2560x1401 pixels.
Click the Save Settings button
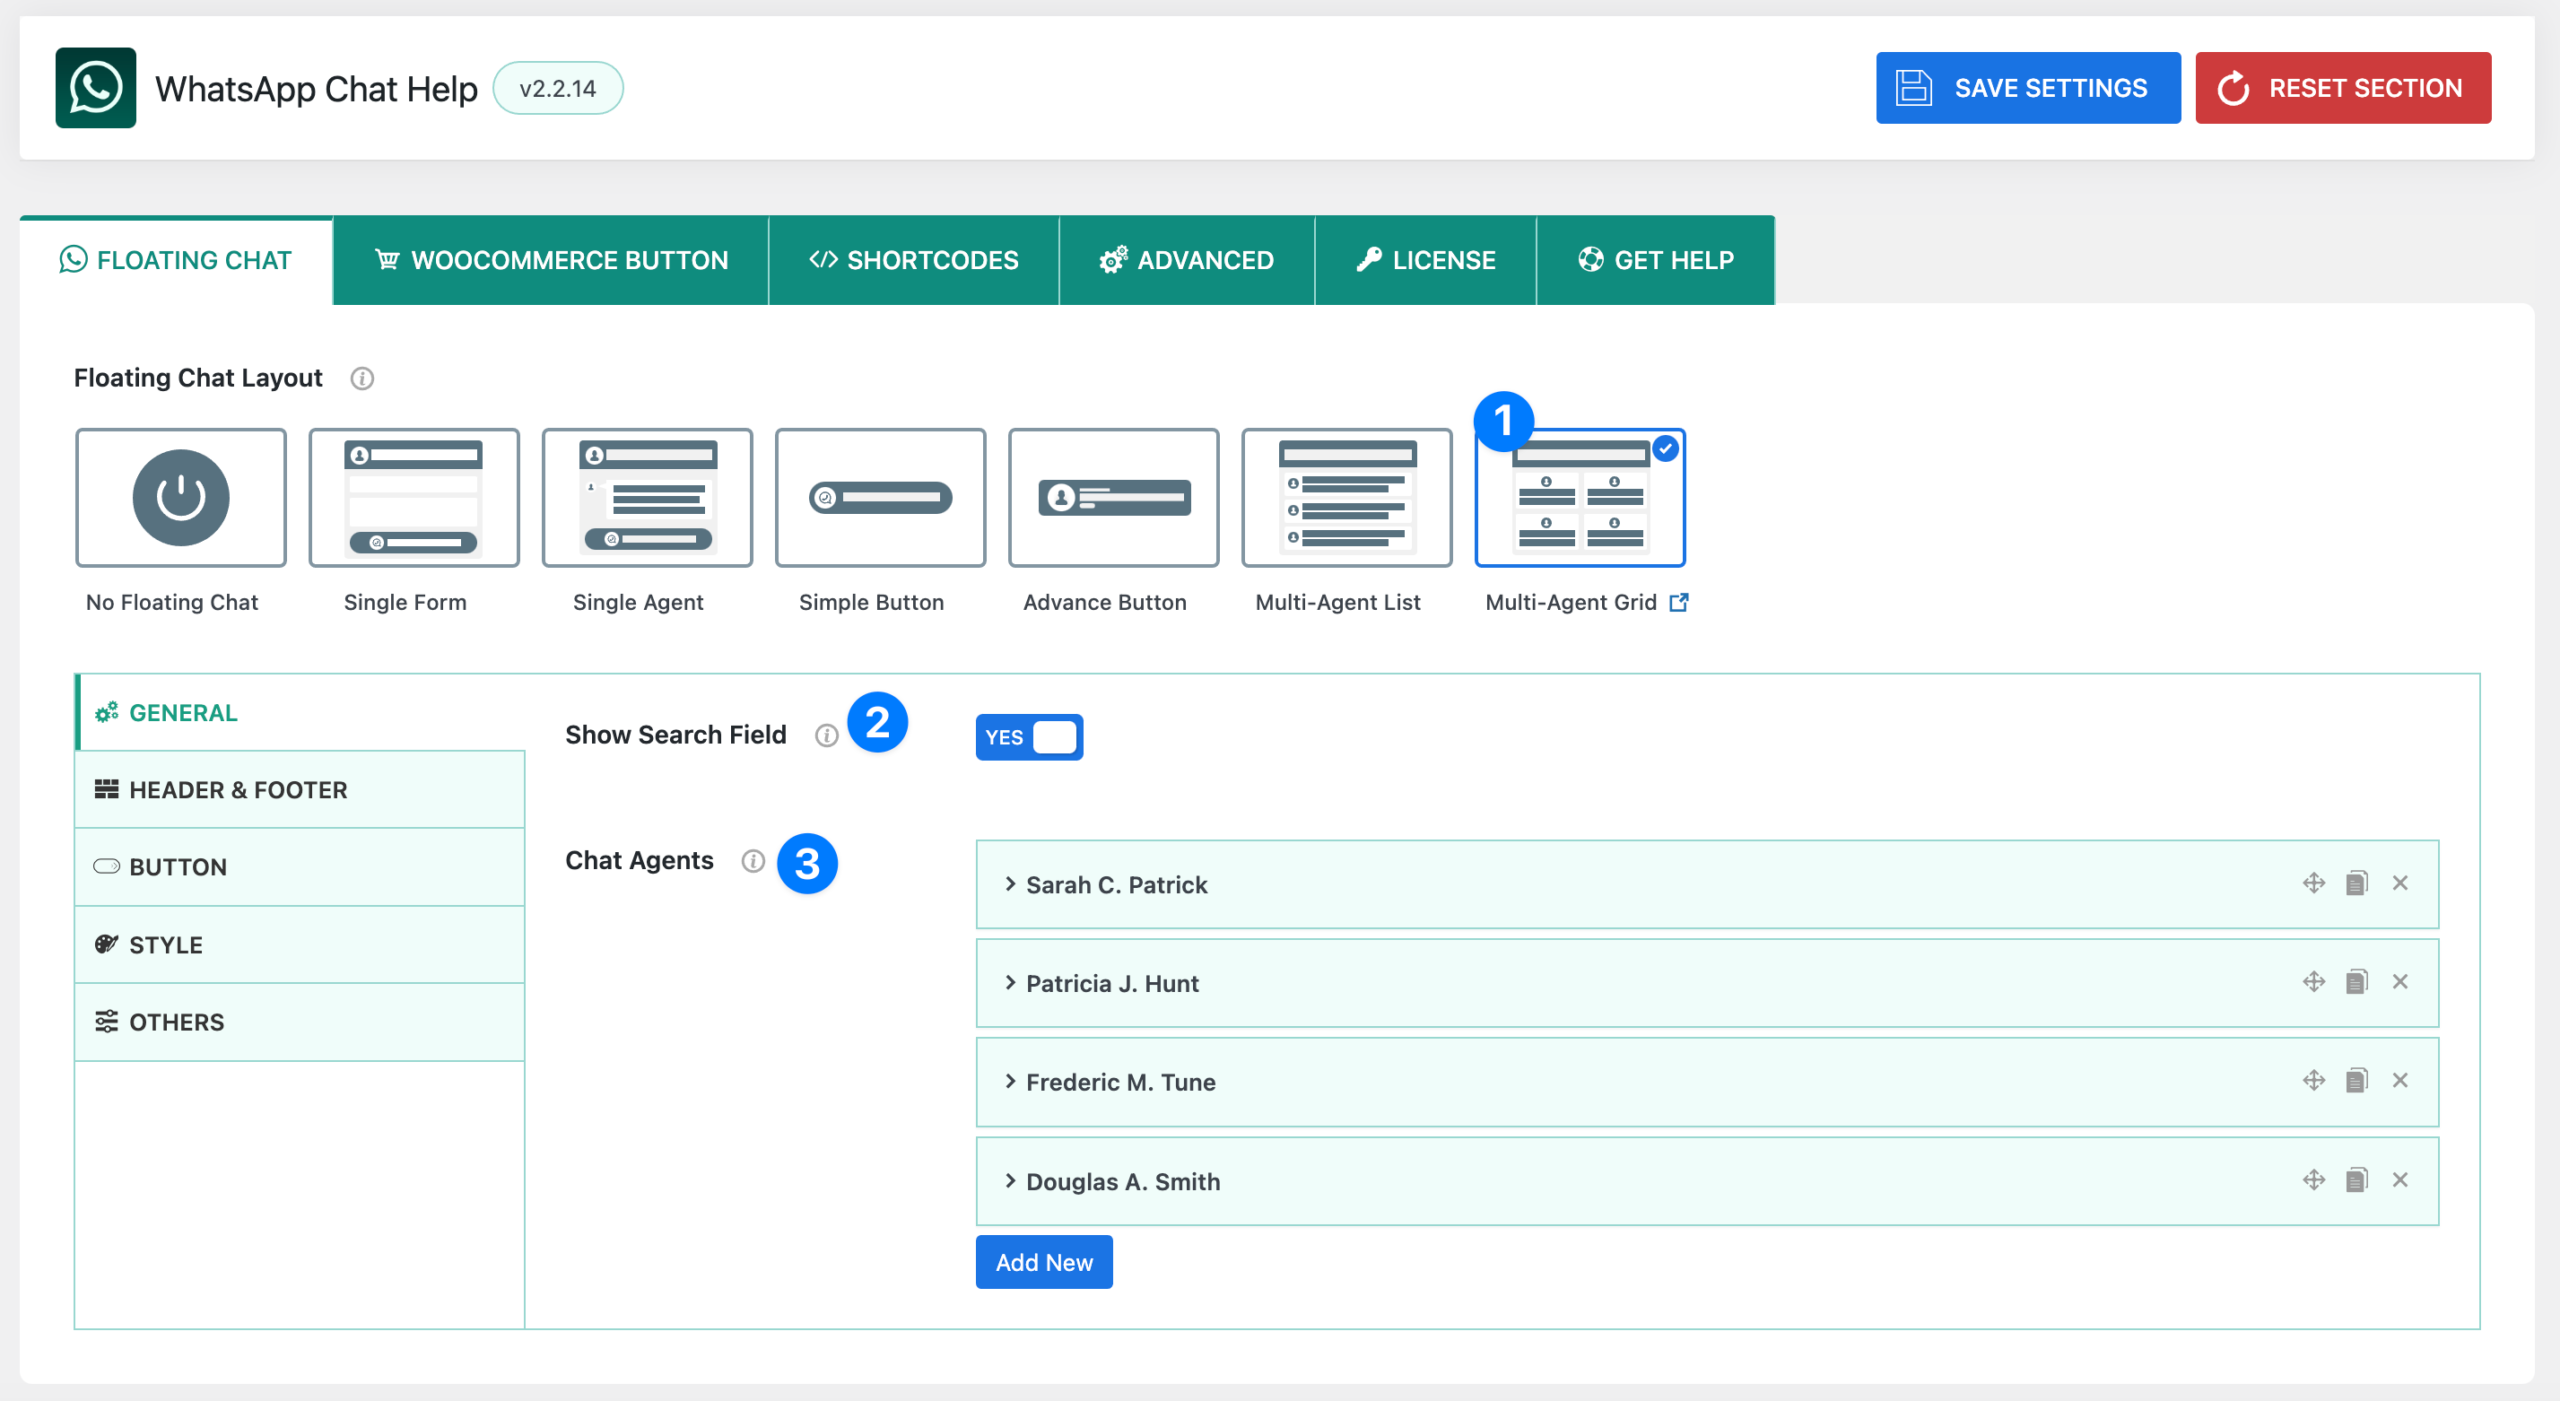coord(2027,88)
